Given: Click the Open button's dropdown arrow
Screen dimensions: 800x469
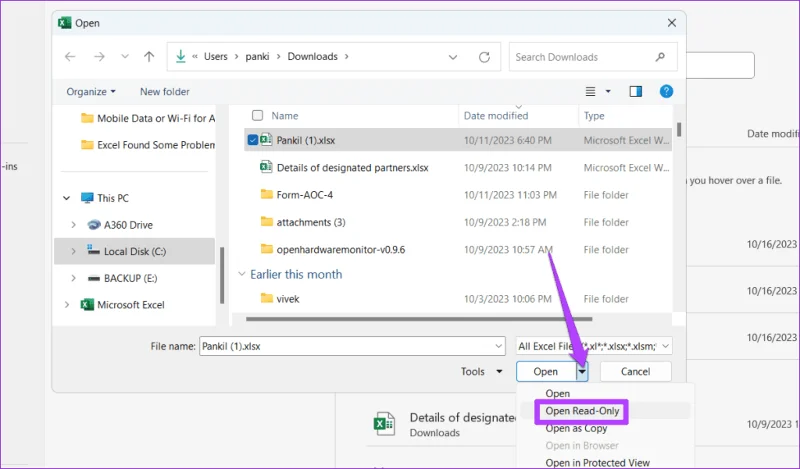Looking at the screenshot, I should (582, 372).
